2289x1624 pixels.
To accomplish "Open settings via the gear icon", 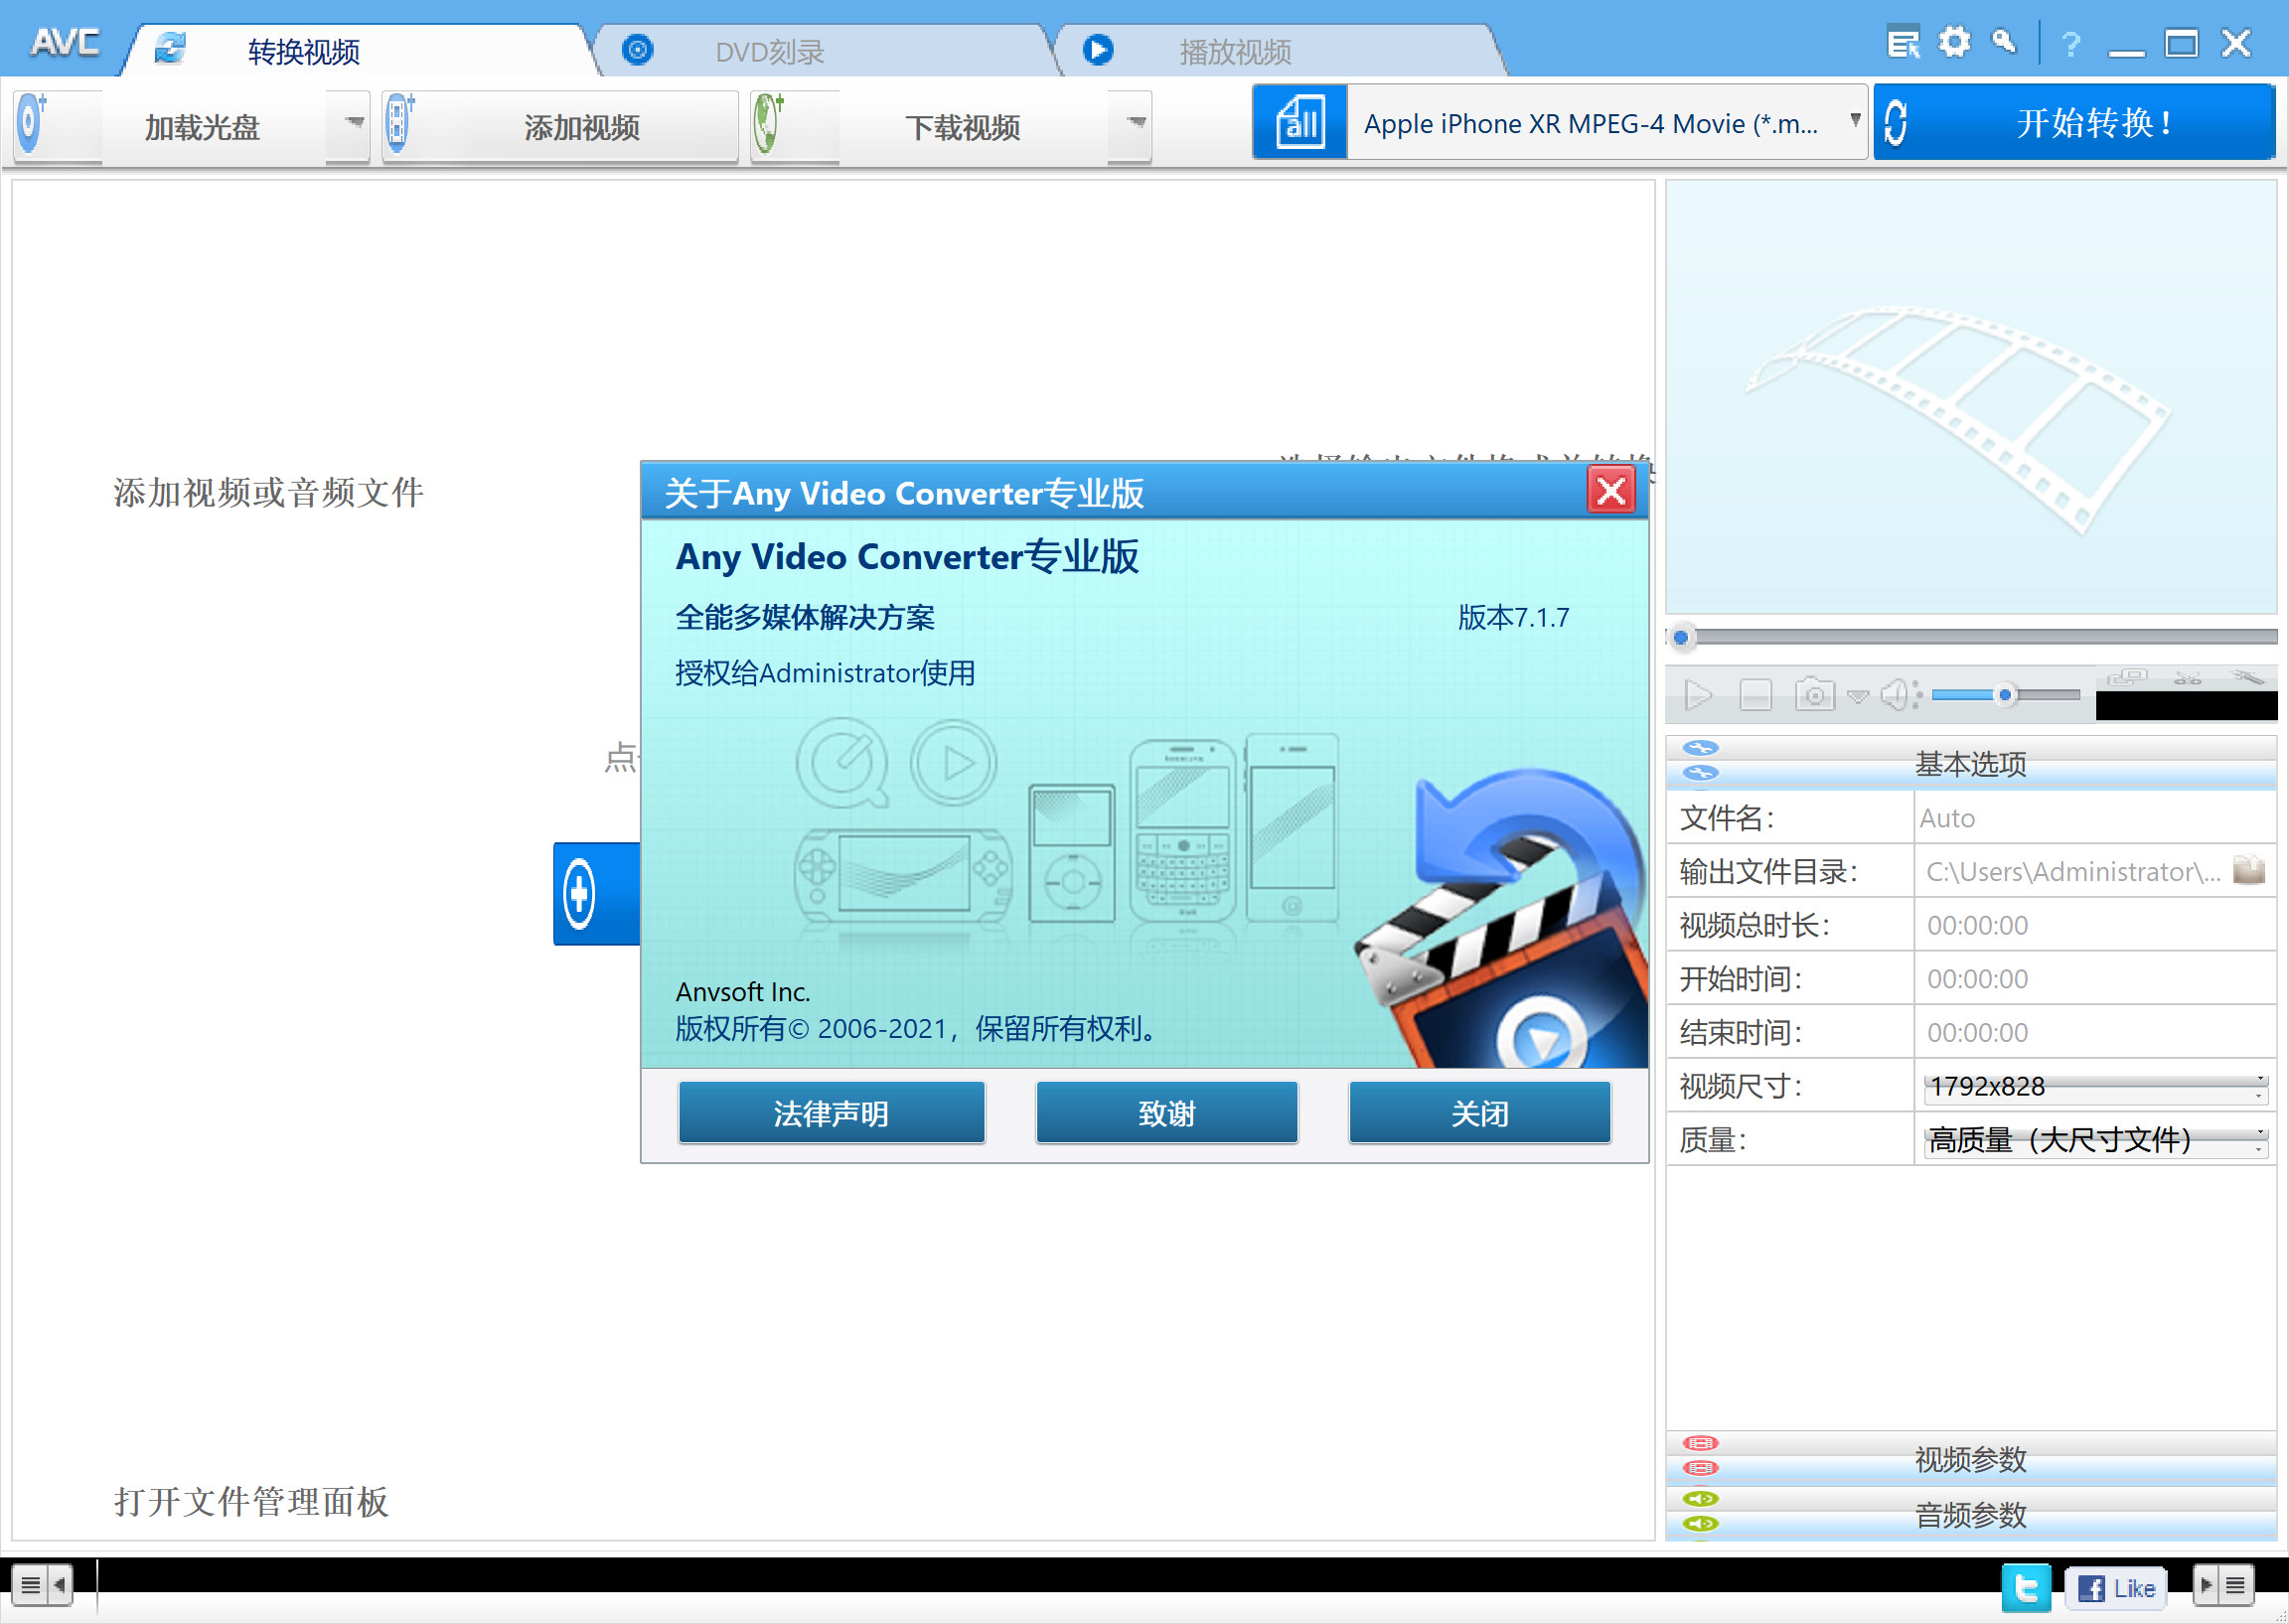I will [1954, 42].
